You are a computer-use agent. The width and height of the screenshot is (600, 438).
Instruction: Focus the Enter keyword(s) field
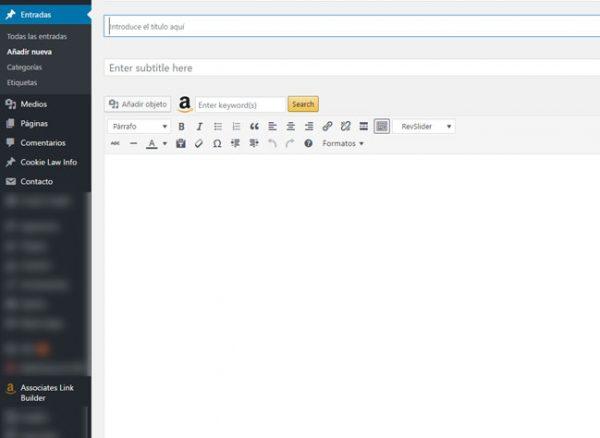pyautogui.click(x=240, y=105)
